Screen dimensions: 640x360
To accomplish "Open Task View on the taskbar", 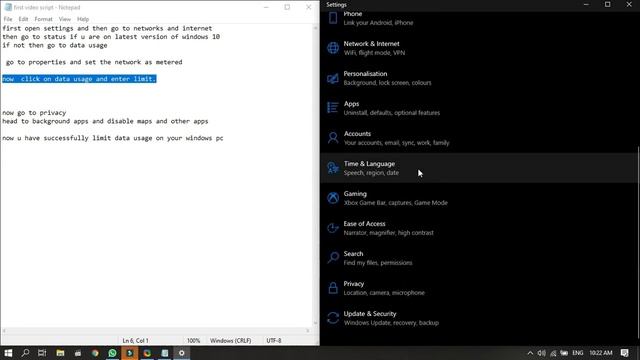I will point(42,353).
